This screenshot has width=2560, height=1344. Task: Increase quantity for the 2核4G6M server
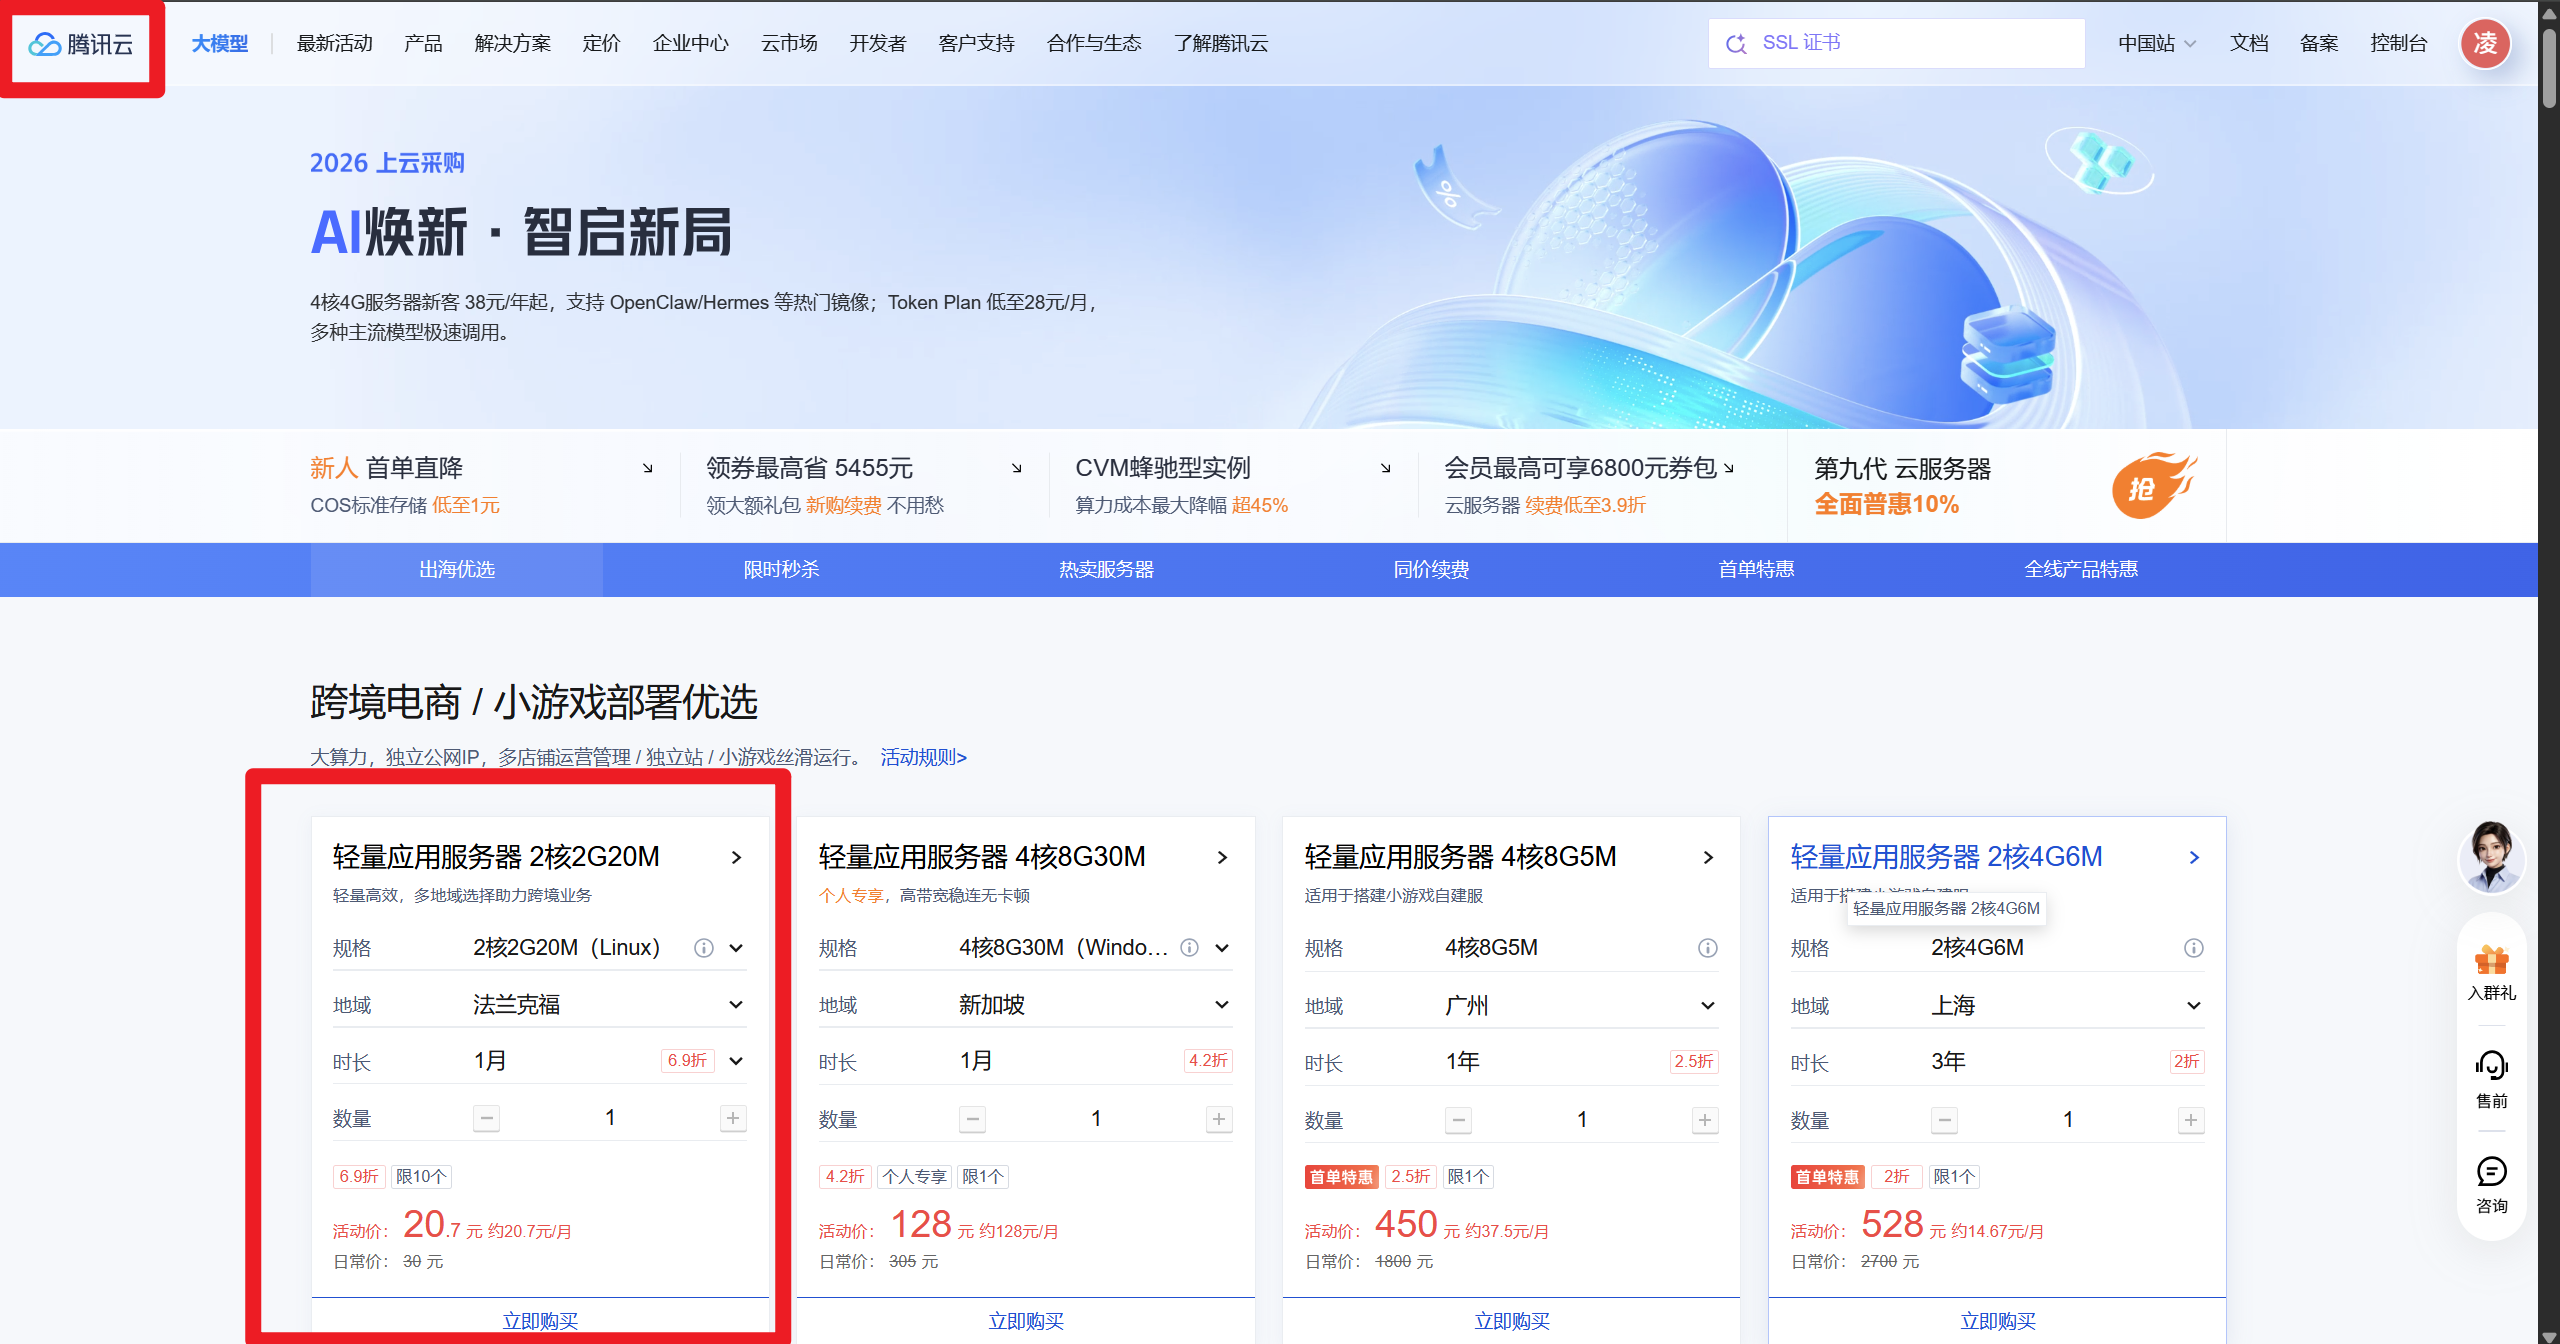click(x=2190, y=1120)
